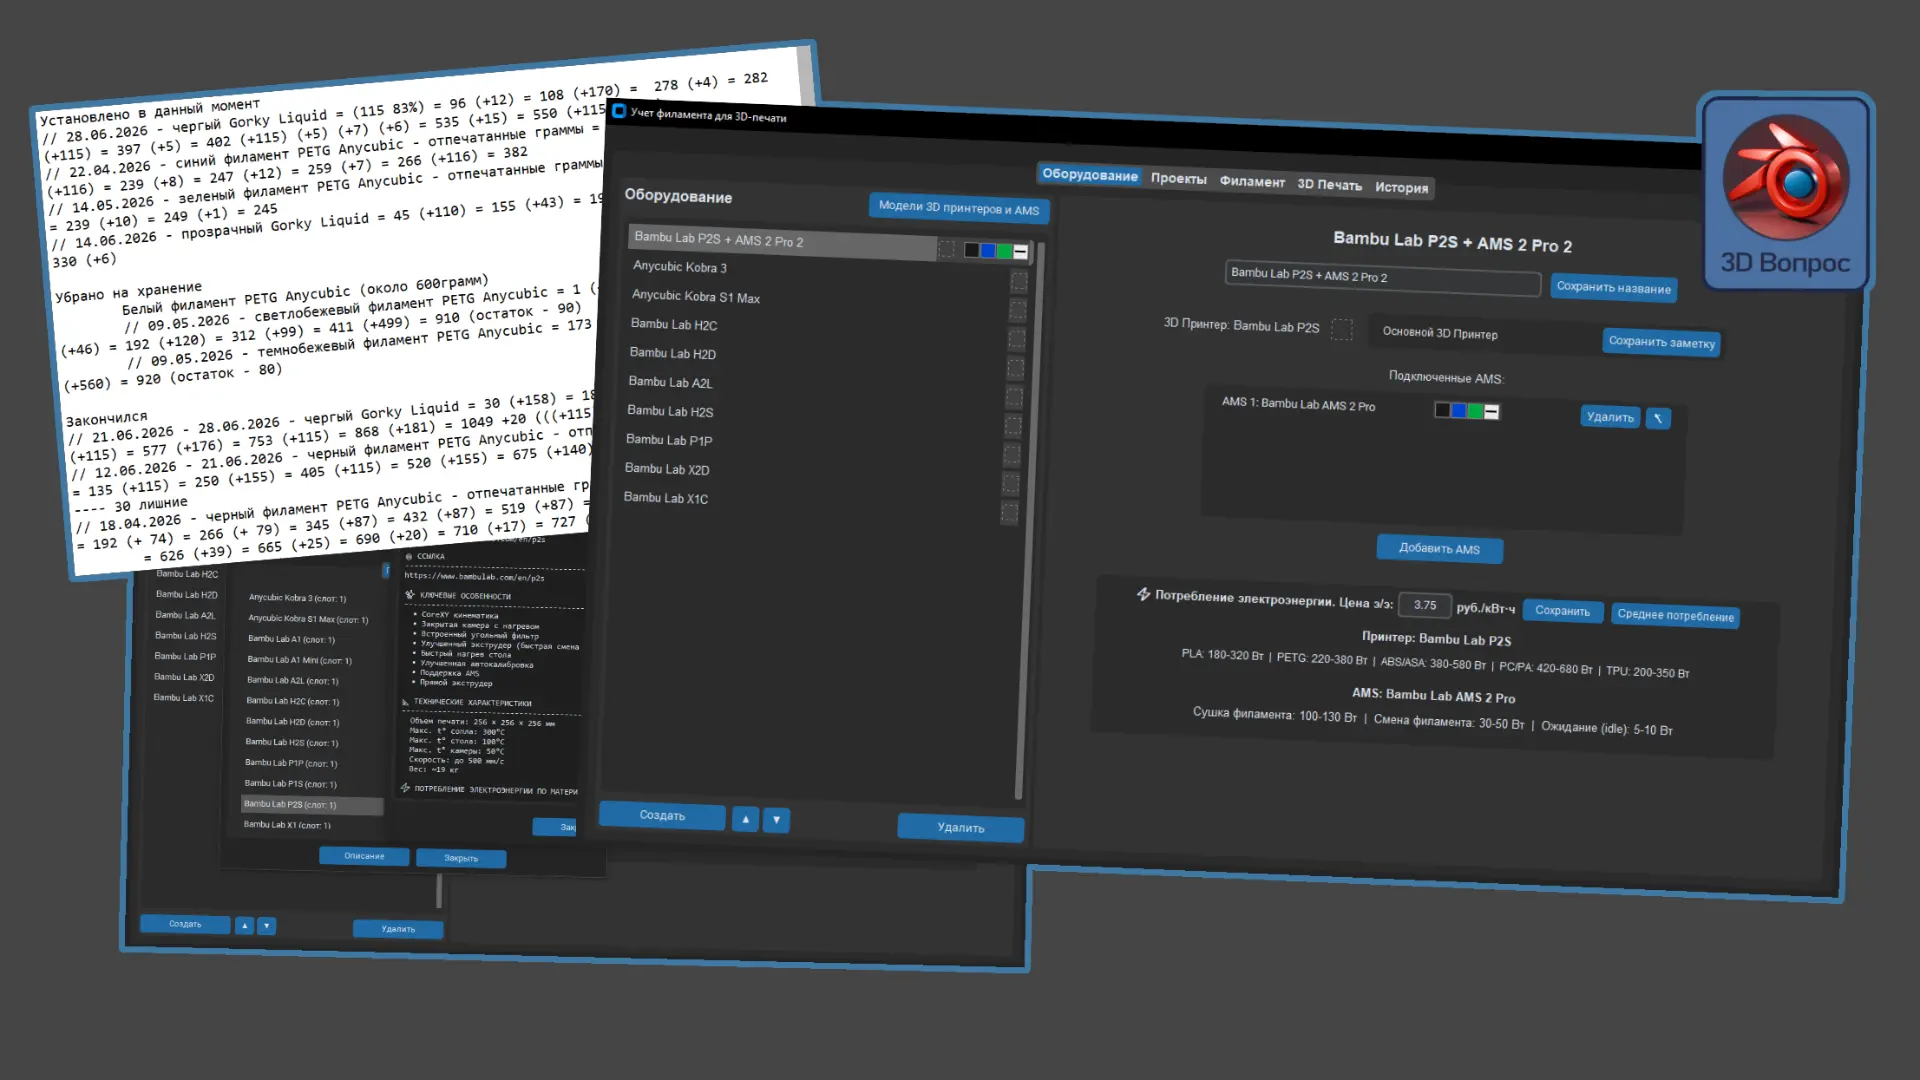Select the black swatch in the AMS 1 row
The image size is (1920, 1080).
(1442, 410)
